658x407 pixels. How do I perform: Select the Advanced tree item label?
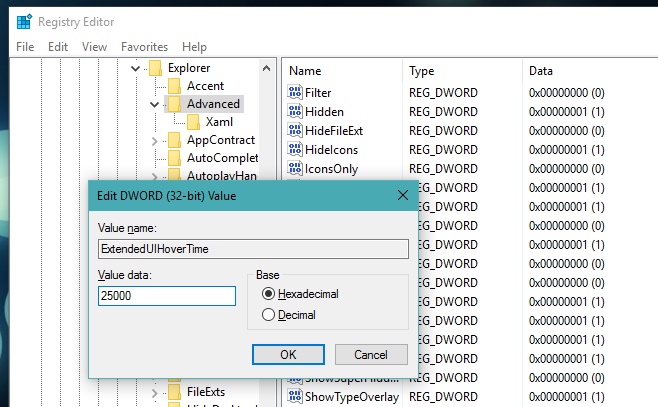(x=213, y=104)
